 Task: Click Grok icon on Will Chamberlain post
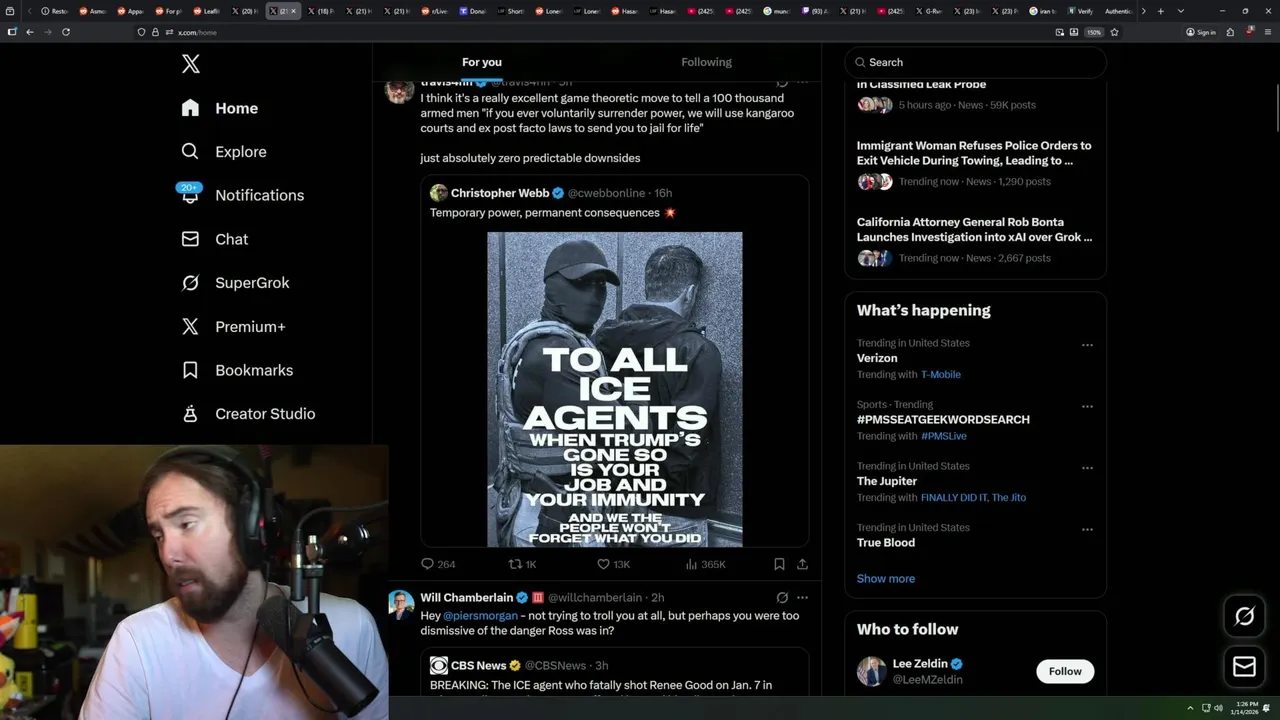coord(782,598)
